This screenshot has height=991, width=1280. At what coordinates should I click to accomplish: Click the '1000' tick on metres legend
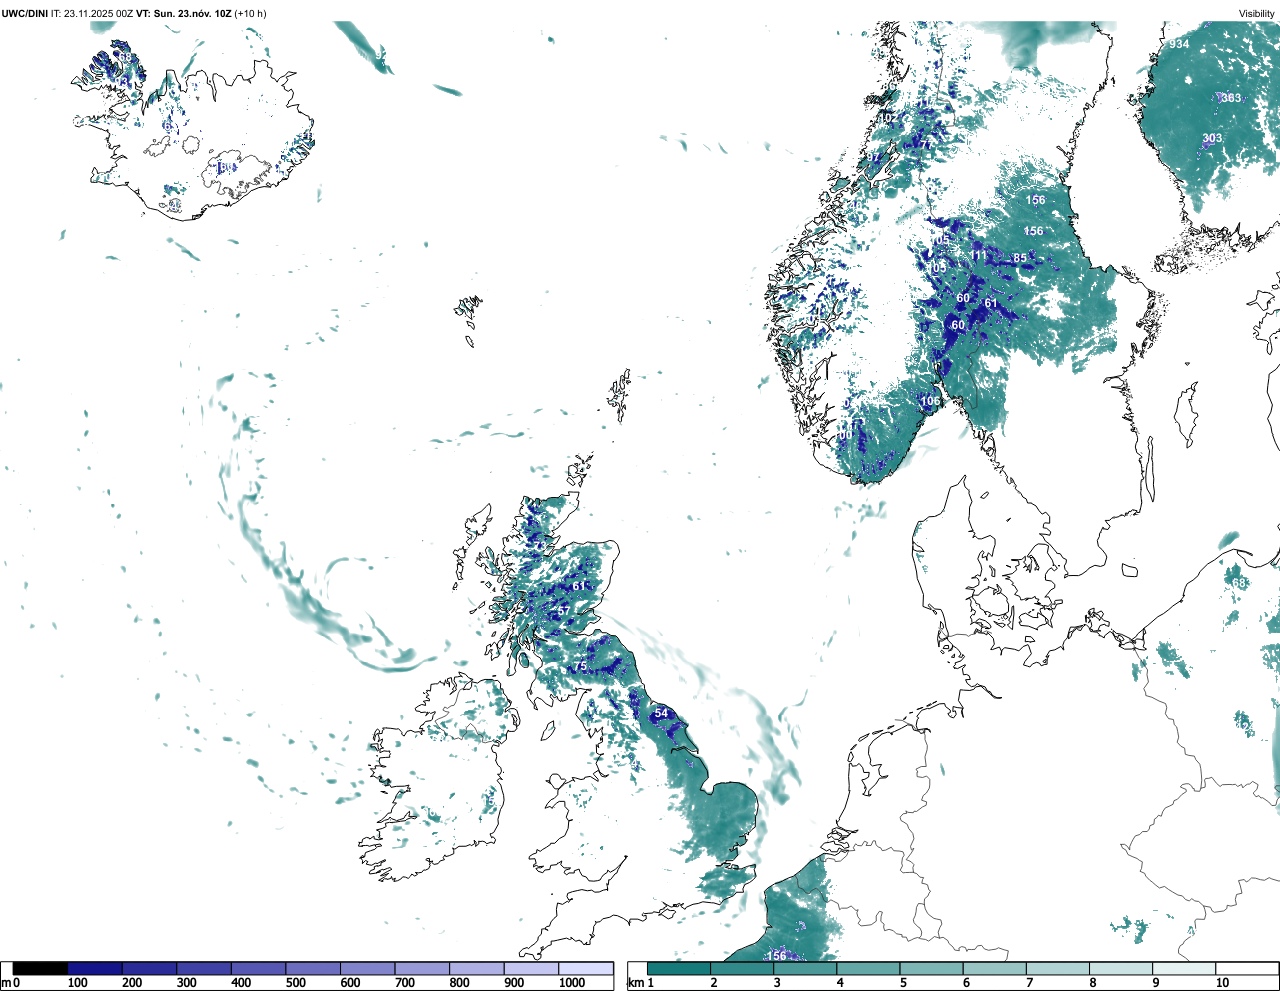point(572,983)
